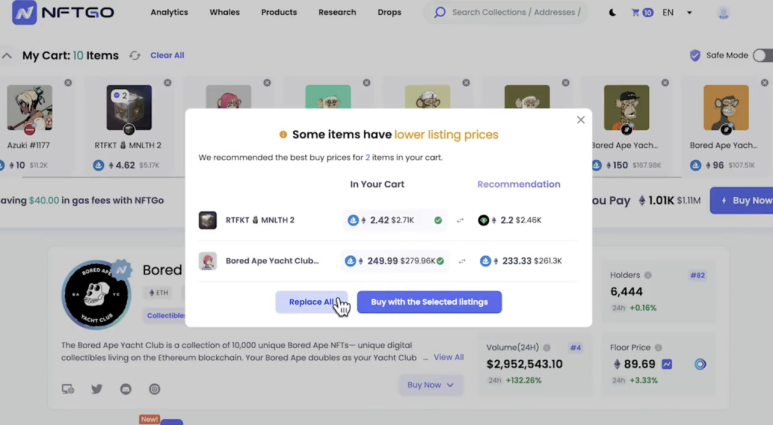Open the Products menu
773x425 pixels.
pos(279,12)
